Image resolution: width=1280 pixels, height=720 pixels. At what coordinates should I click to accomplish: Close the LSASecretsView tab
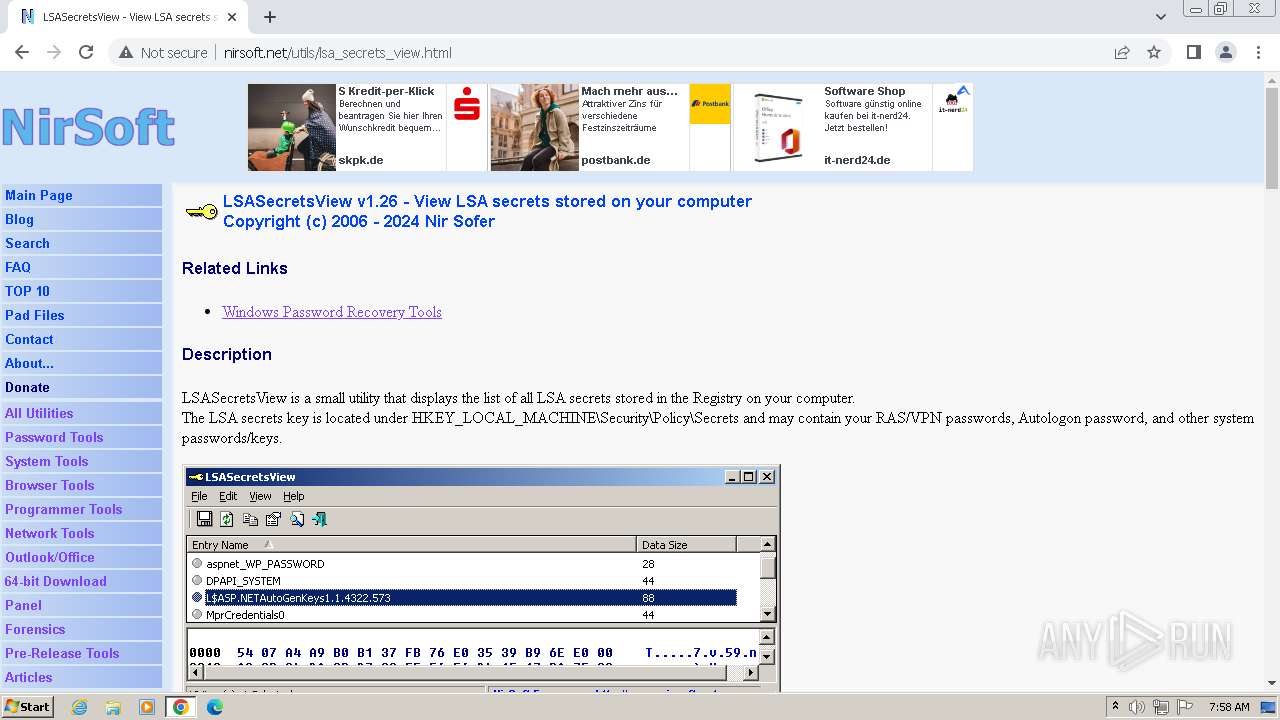point(232,17)
